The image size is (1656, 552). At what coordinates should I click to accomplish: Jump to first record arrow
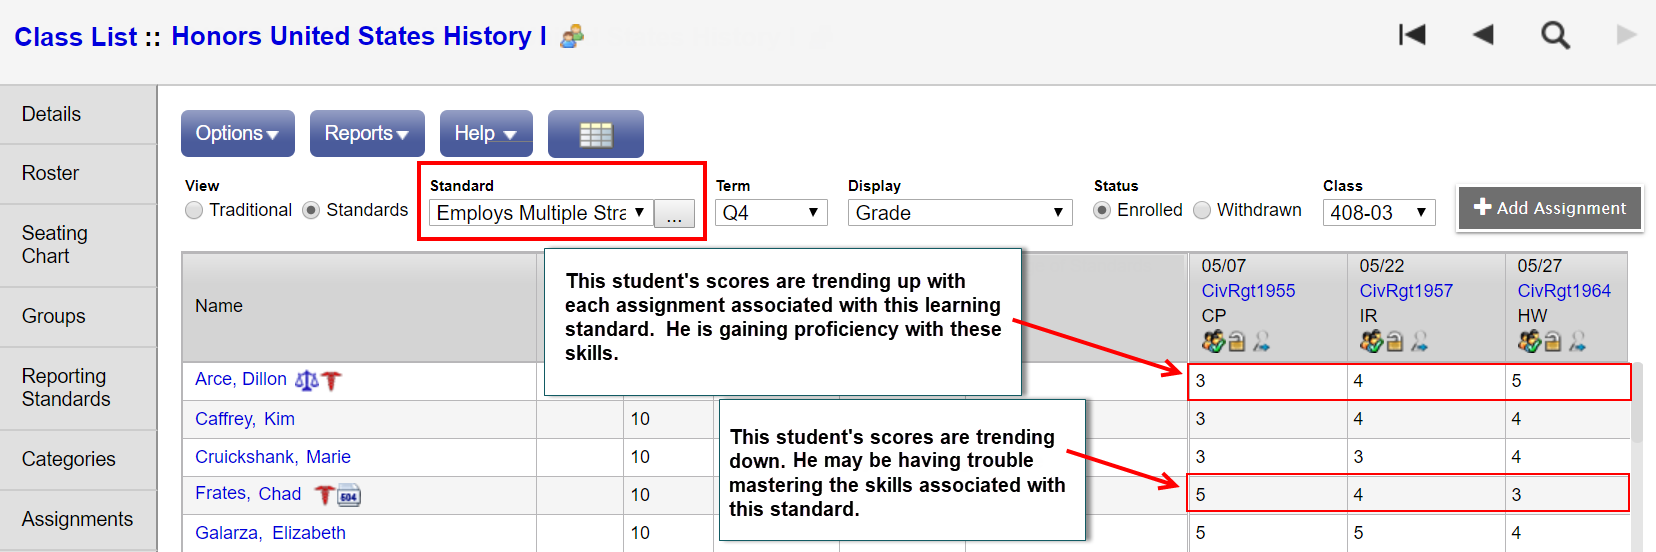pyautogui.click(x=1412, y=35)
